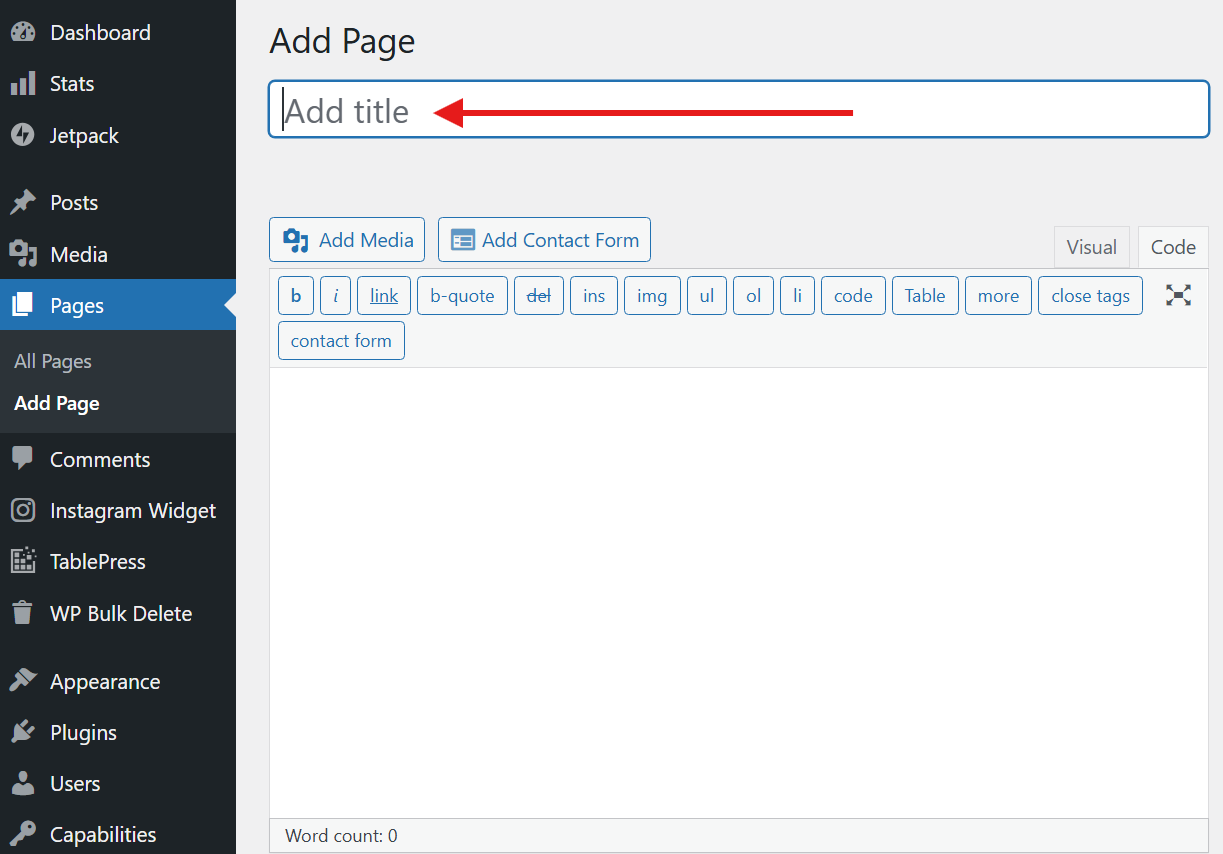Click the contact form quicktag button
Image resolution: width=1223 pixels, height=854 pixels.
pyautogui.click(x=341, y=340)
